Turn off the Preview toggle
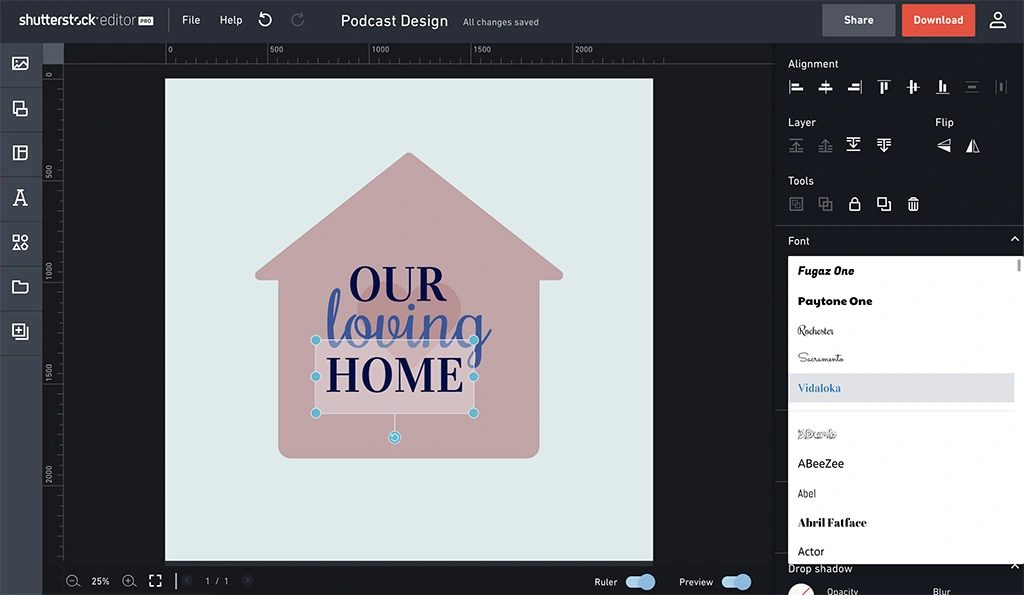Viewport: 1024px width, 595px height. tap(737, 581)
